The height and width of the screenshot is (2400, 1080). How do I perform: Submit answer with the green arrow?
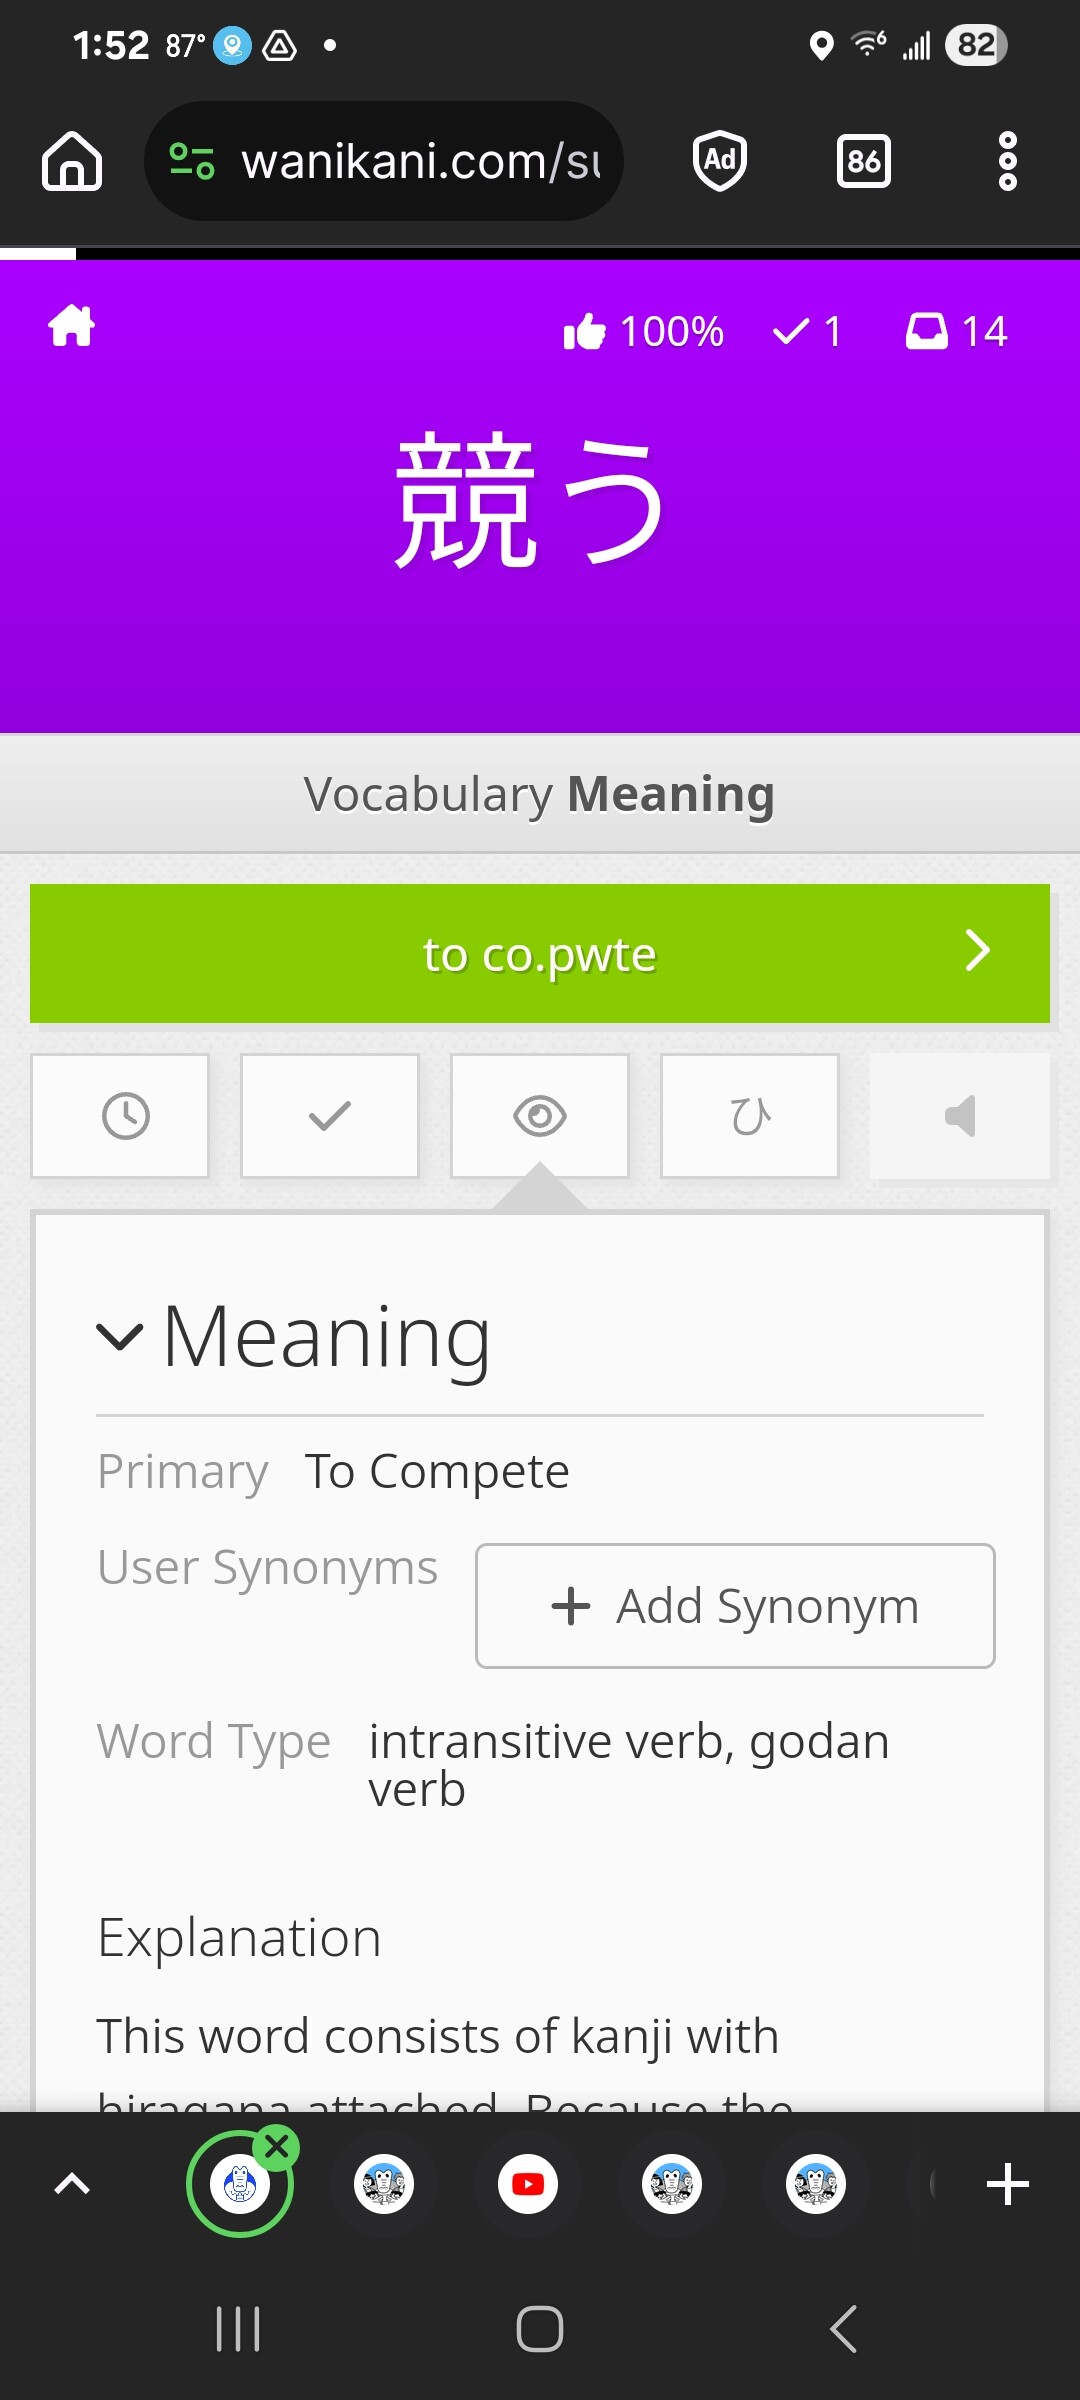click(977, 952)
